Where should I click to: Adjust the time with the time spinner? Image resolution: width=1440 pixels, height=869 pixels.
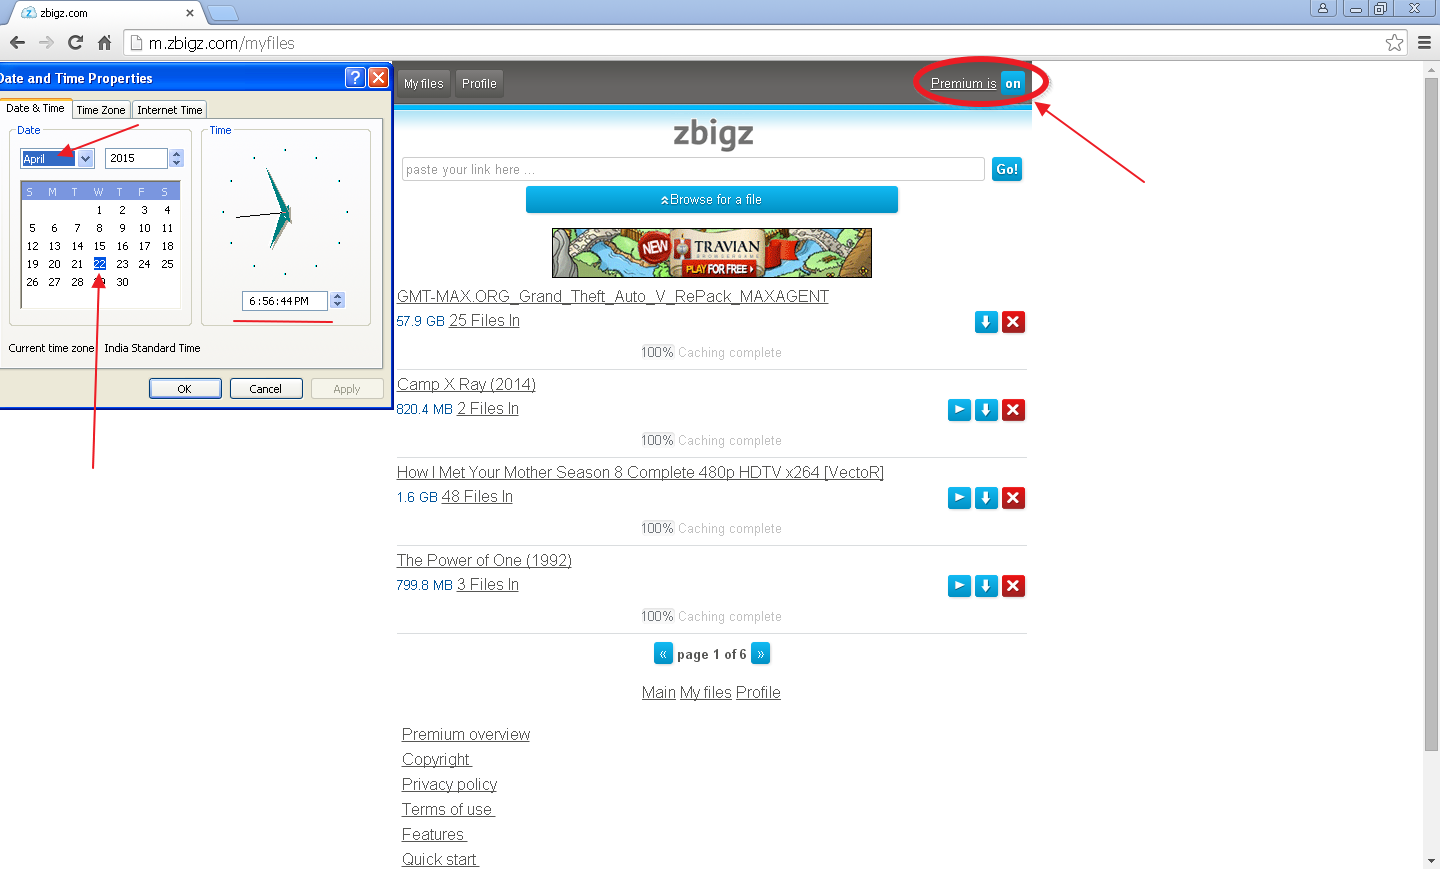(338, 301)
